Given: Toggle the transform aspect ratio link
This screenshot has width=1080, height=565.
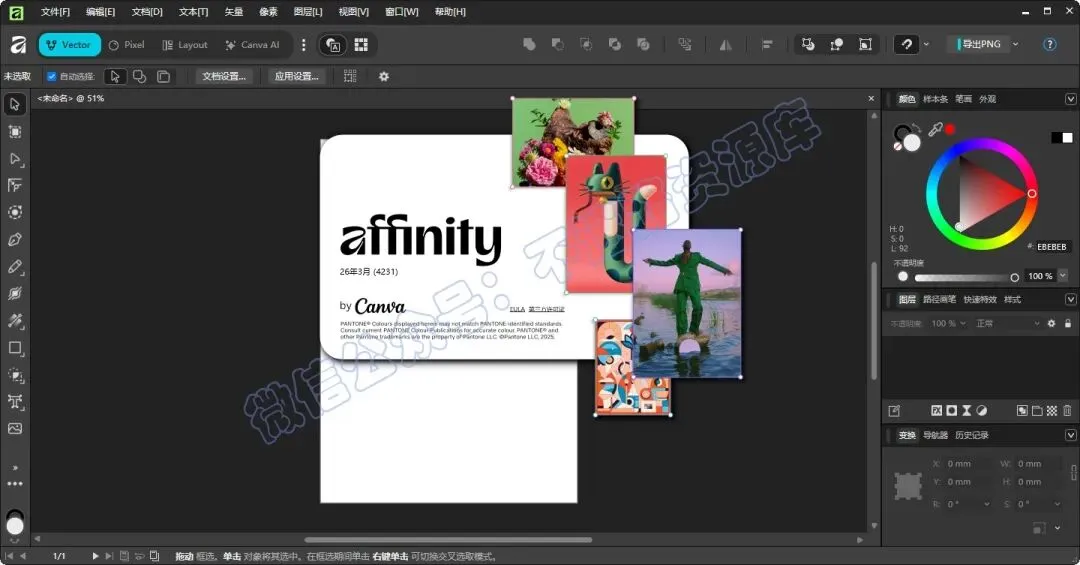Looking at the screenshot, I should click(1073, 473).
